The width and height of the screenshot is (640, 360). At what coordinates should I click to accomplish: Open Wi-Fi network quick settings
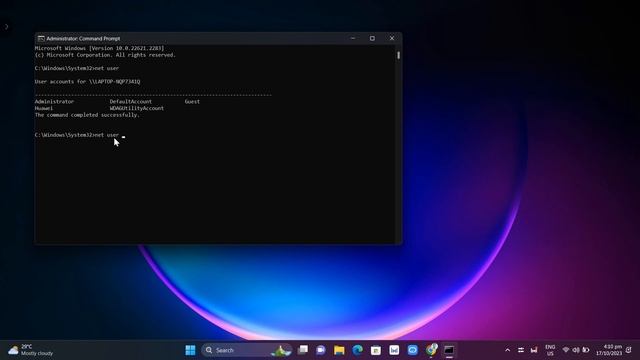coord(566,350)
